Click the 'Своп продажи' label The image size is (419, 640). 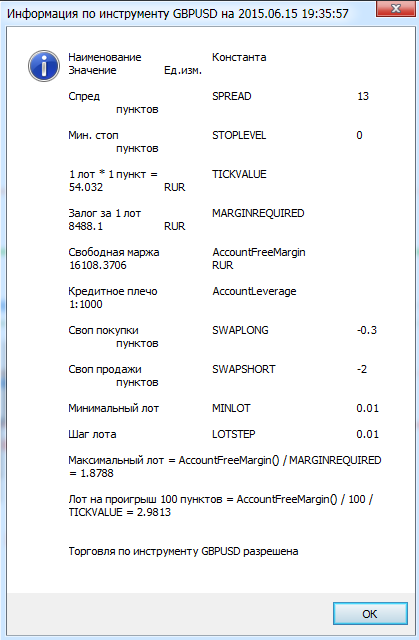(105, 369)
